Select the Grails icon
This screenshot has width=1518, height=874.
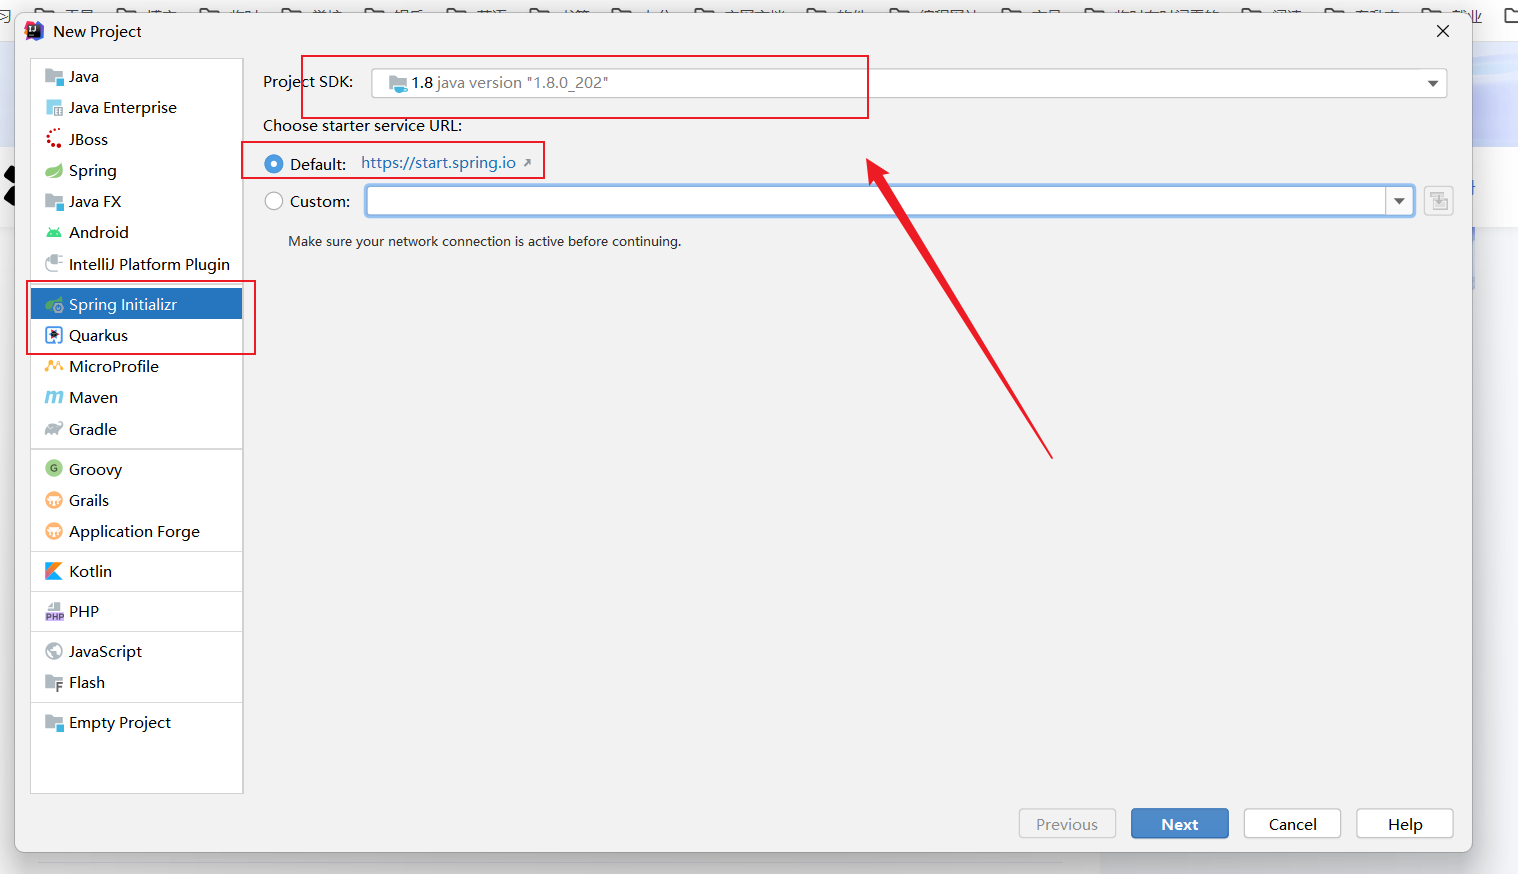54,500
